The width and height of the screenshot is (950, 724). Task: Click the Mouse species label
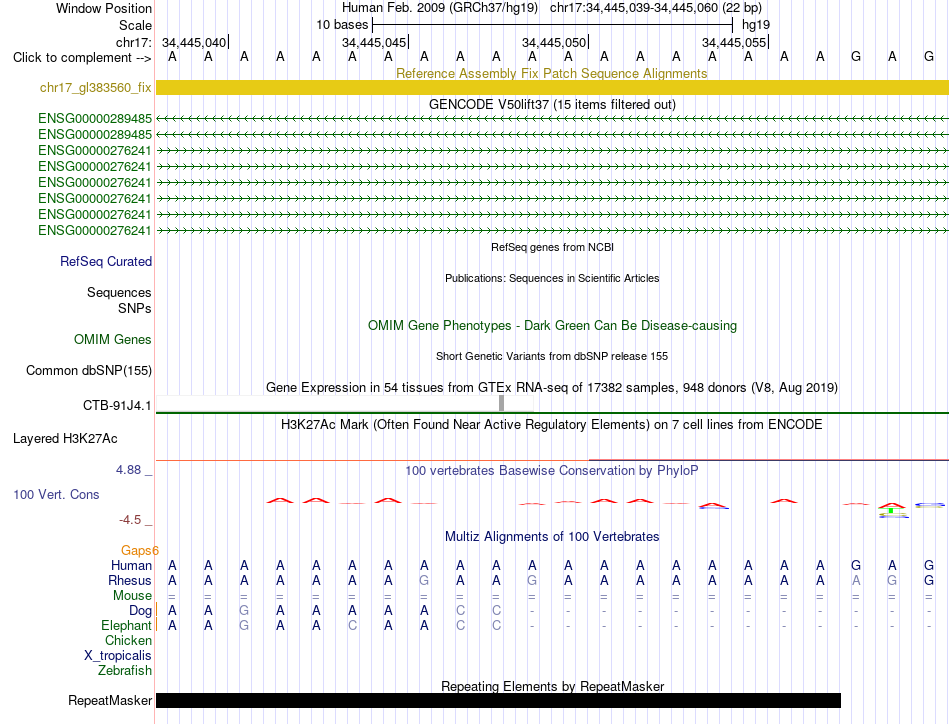pyautogui.click(x=132, y=596)
